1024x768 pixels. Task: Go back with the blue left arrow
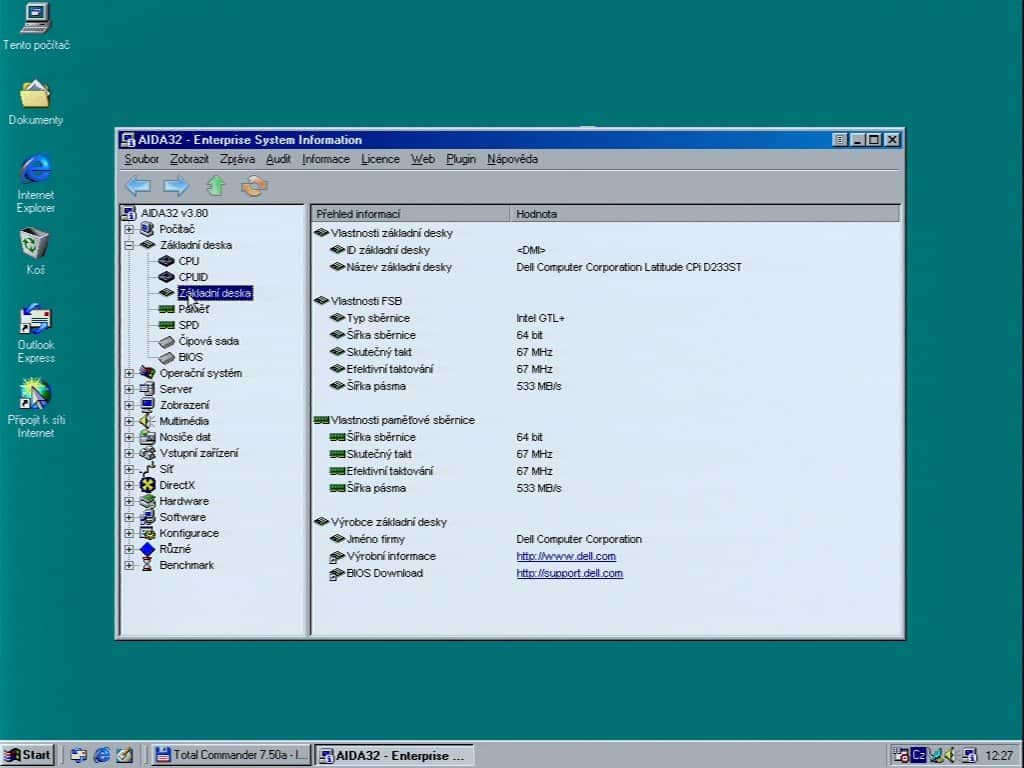(138, 186)
